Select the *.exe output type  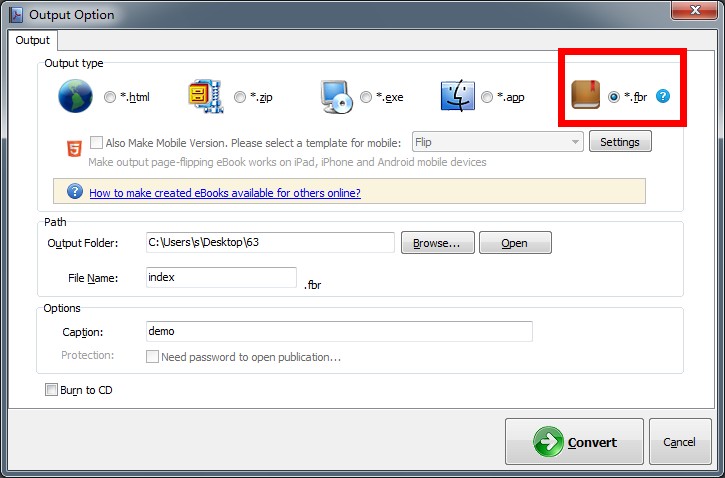pos(366,97)
